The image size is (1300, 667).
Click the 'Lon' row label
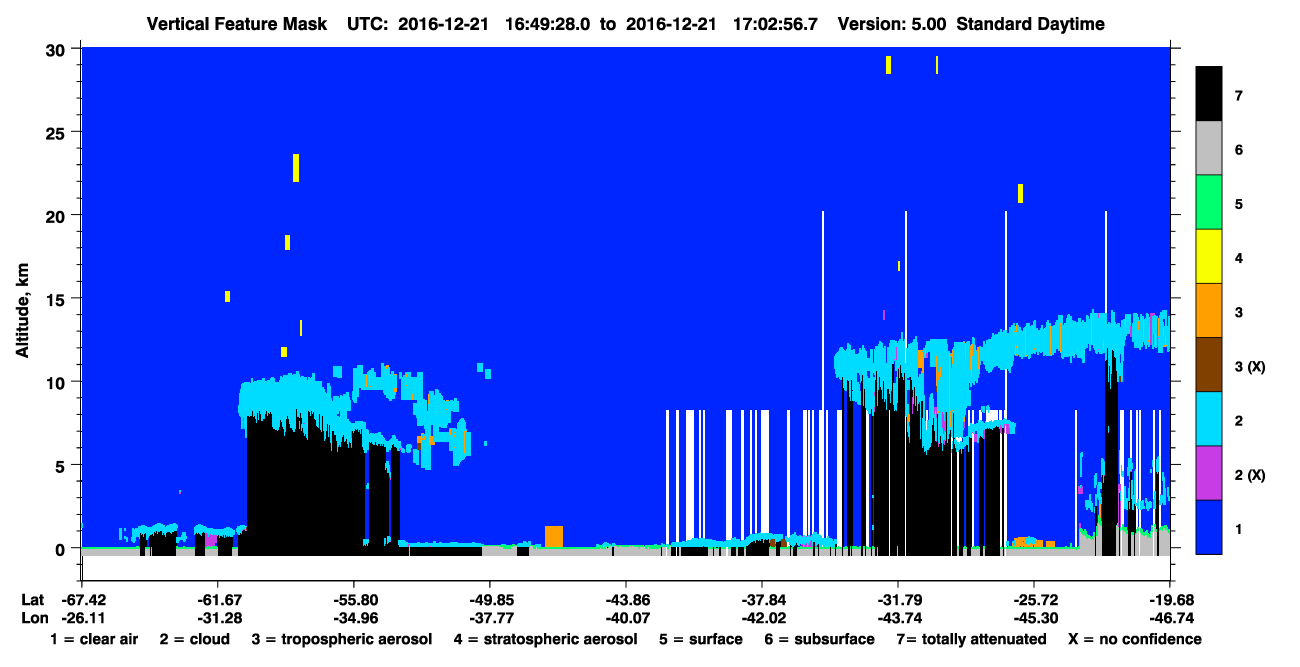pos(33,618)
